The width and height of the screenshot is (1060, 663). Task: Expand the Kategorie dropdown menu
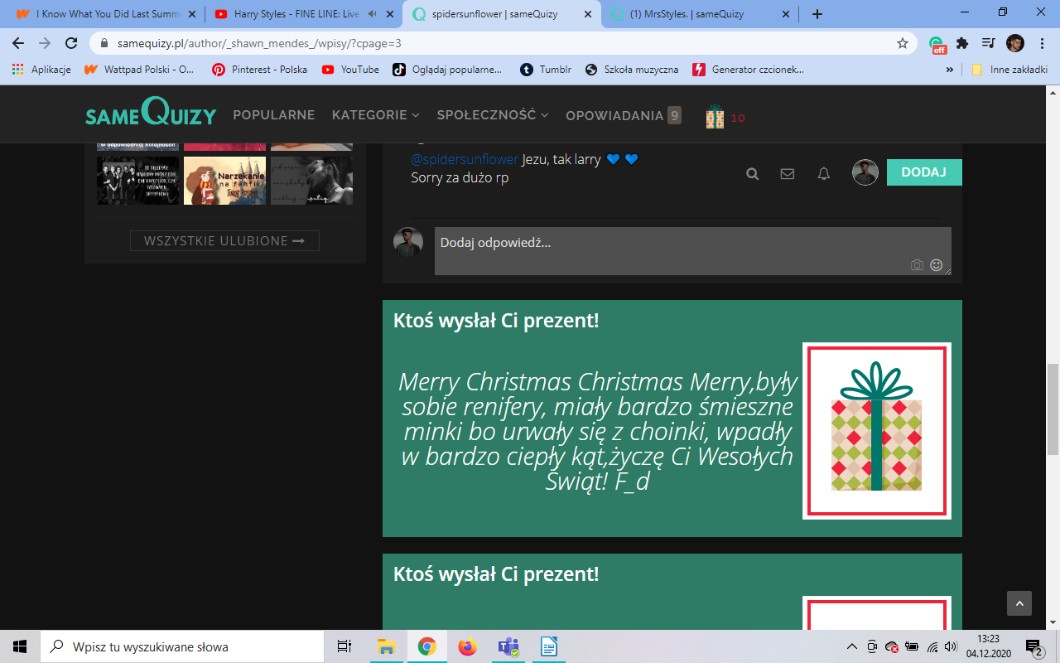tap(375, 115)
